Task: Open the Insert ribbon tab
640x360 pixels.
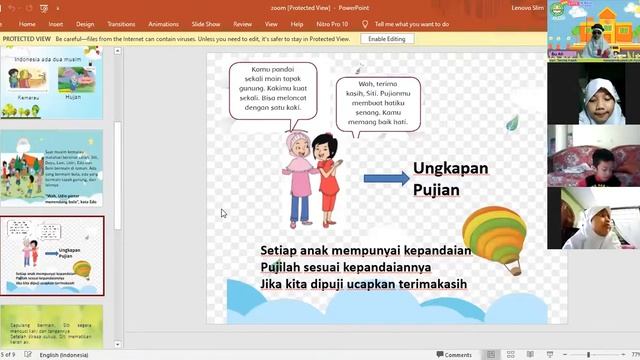Action: point(56,24)
